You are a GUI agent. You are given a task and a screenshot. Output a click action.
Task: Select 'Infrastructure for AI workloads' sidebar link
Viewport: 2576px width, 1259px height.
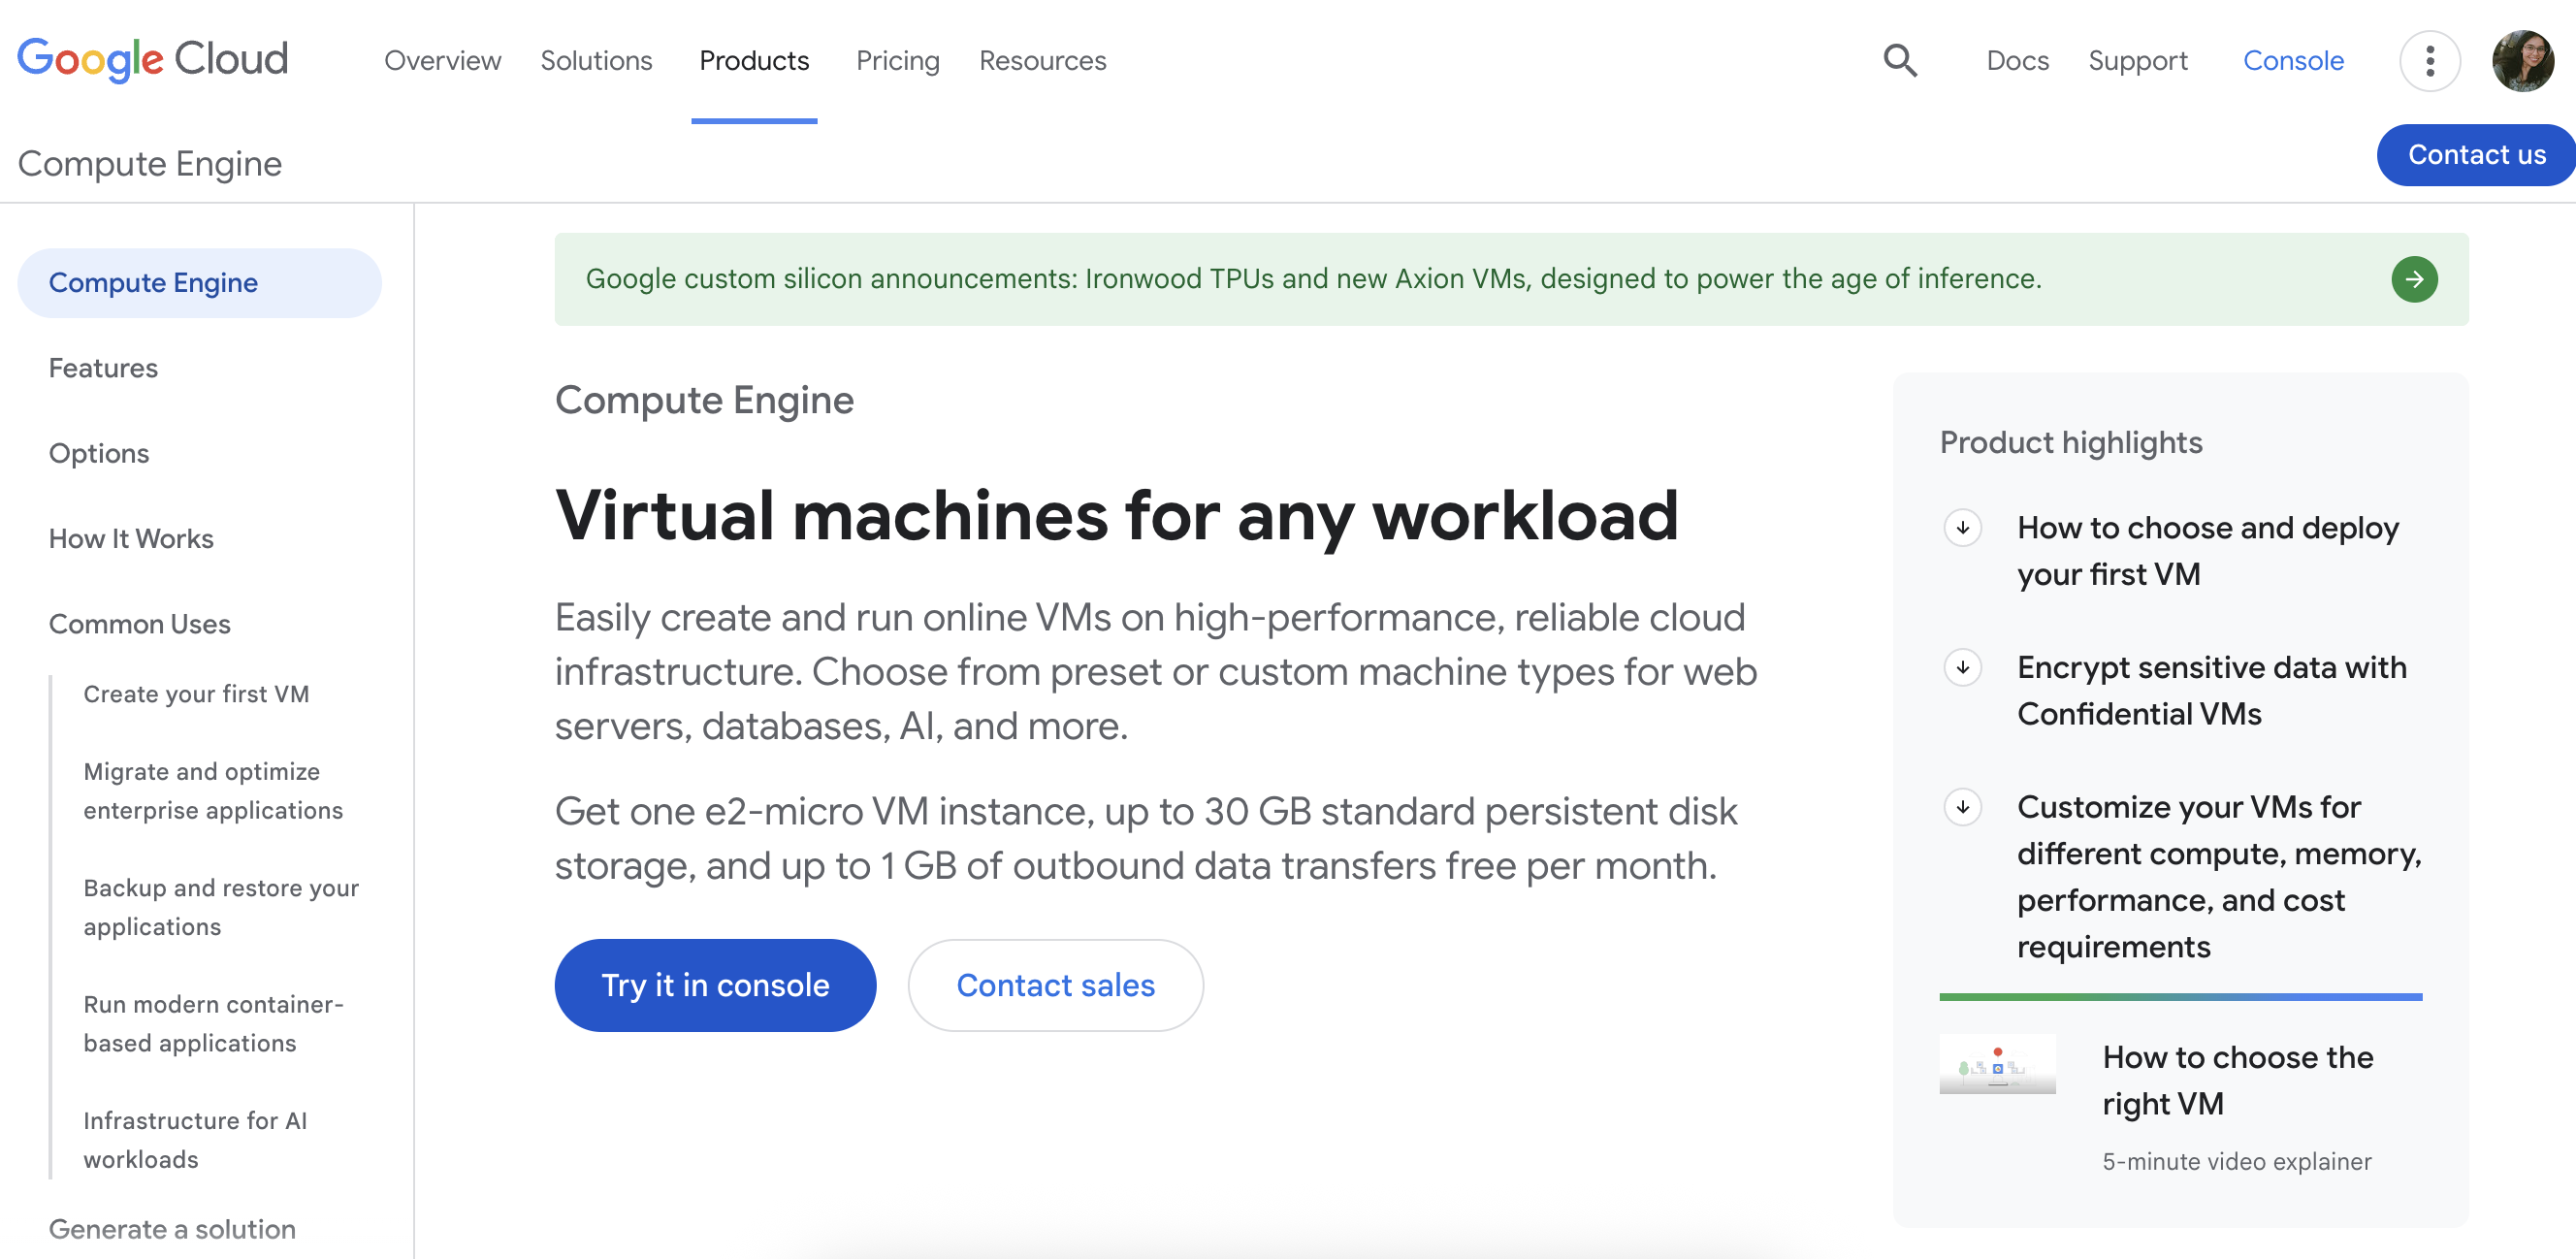click(195, 1139)
